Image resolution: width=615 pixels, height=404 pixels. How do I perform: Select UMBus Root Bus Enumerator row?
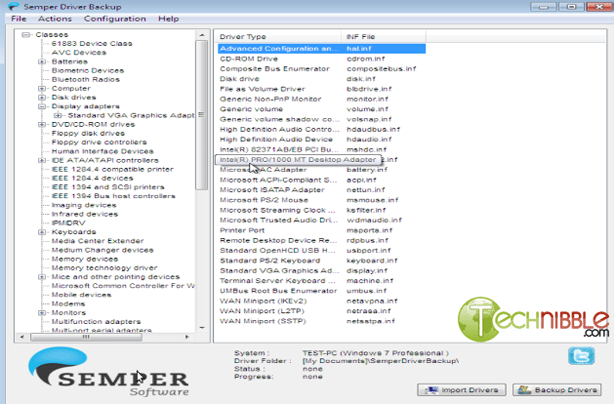coord(322,291)
